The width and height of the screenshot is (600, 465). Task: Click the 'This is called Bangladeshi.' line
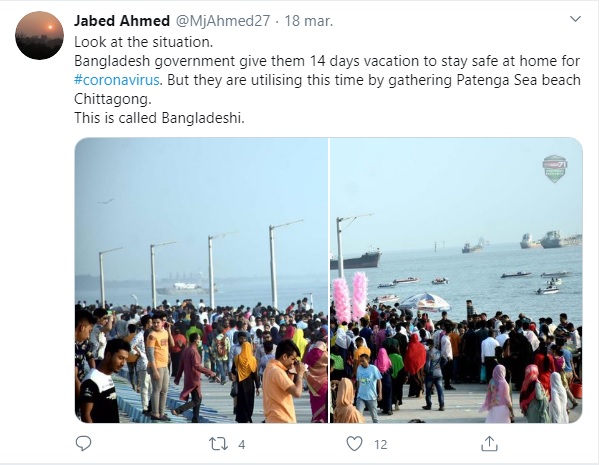tap(159, 117)
